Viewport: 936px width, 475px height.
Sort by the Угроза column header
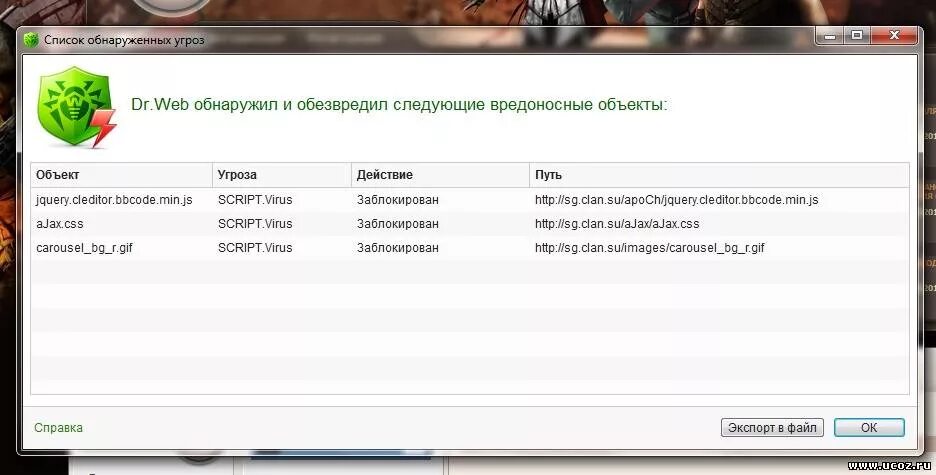click(282, 175)
